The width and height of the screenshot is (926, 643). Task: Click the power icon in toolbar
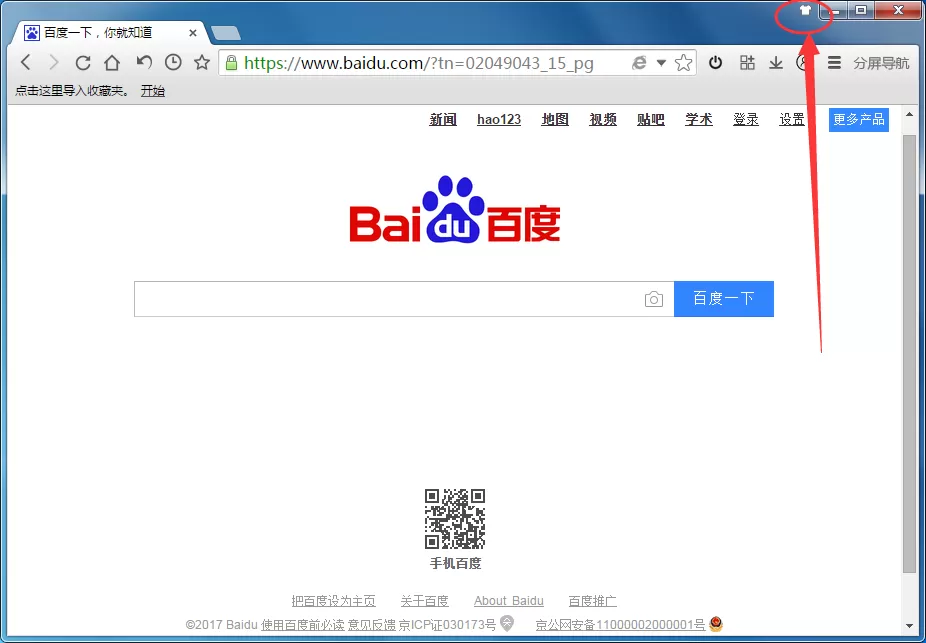(716, 61)
